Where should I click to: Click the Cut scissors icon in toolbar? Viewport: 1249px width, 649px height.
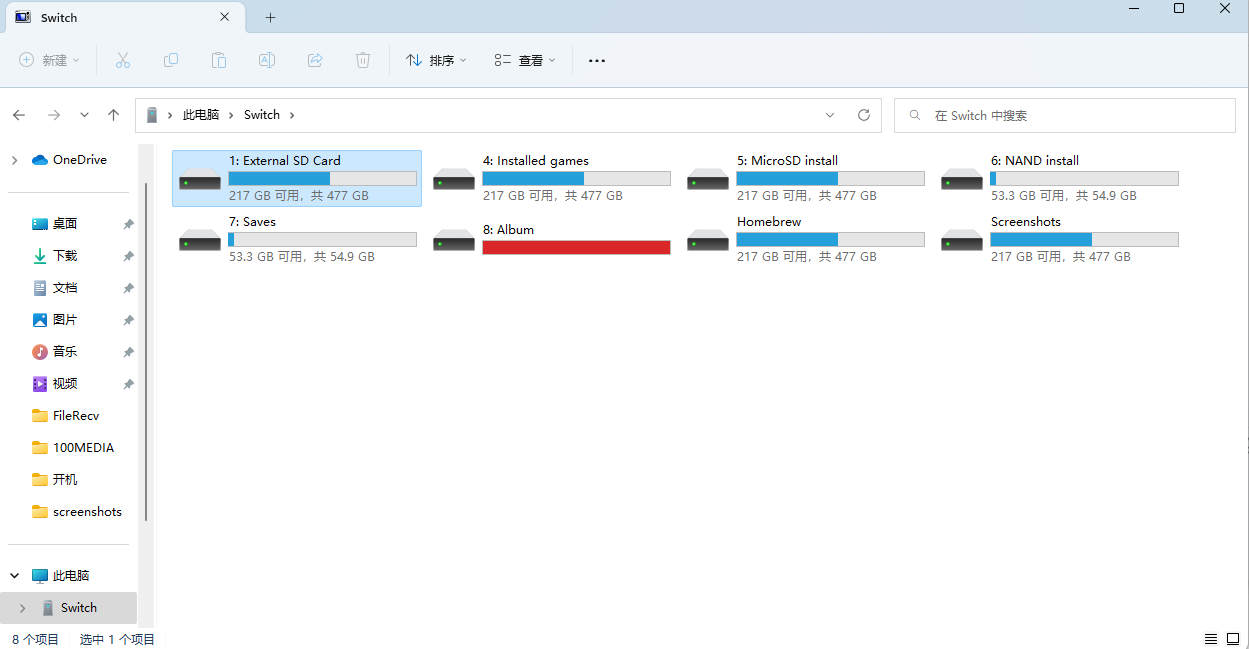tap(123, 61)
